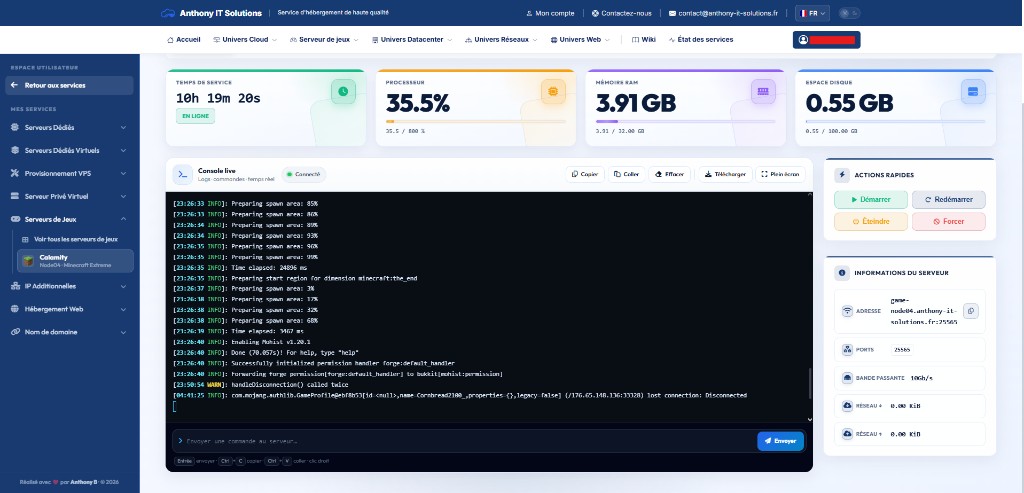Click the clock icon in Temps de service card
This screenshot has height=493, width=1024.
[x=344, y=92]
